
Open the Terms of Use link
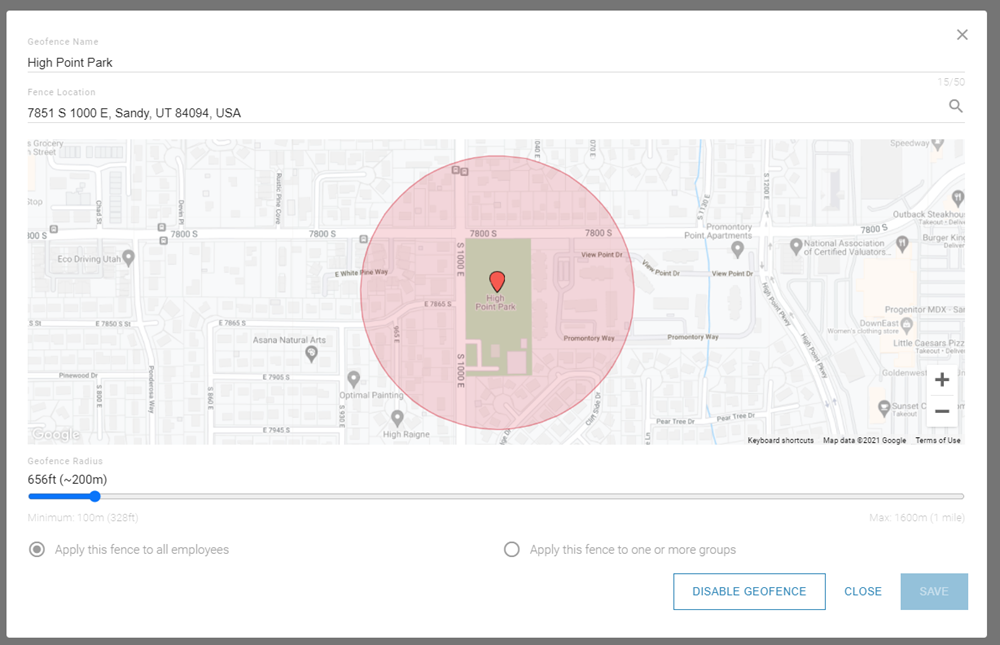click(x=937, y=440)
